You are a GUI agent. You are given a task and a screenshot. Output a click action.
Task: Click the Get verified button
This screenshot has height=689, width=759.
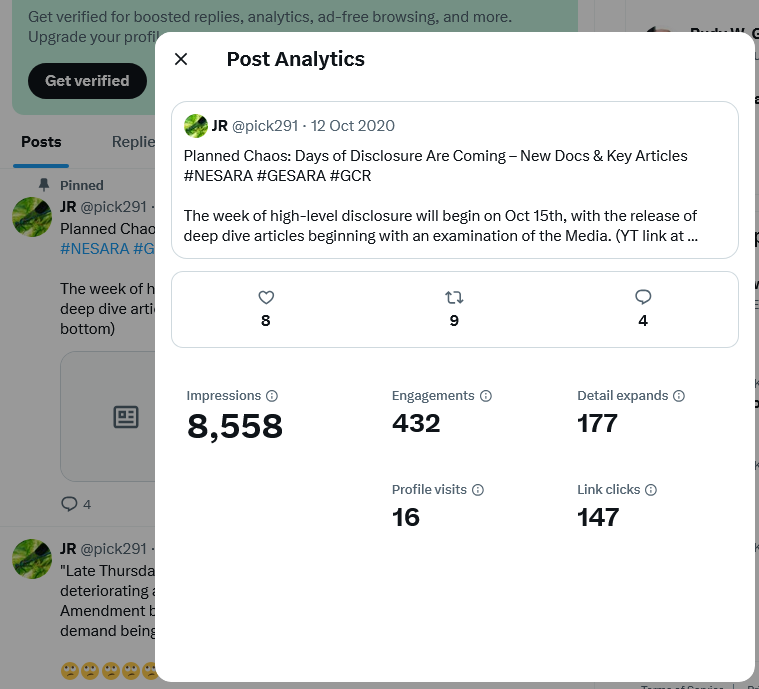click(x=87, y=81)
